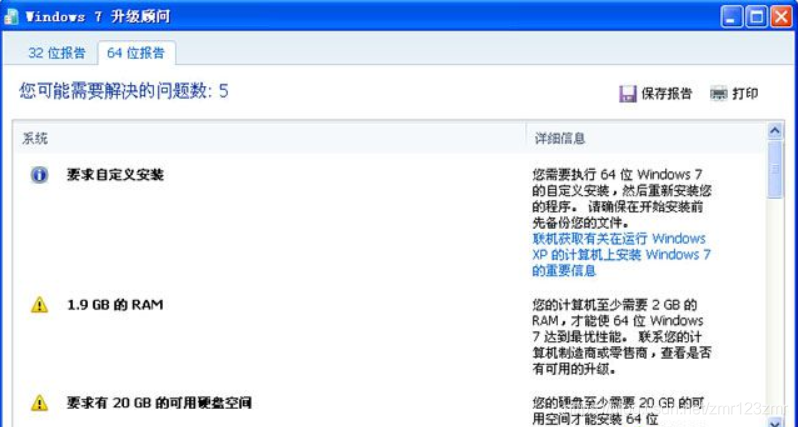Click the Windows 7 升级顾问 title bar icon
The image size is (798, 427).
(12, 16)
